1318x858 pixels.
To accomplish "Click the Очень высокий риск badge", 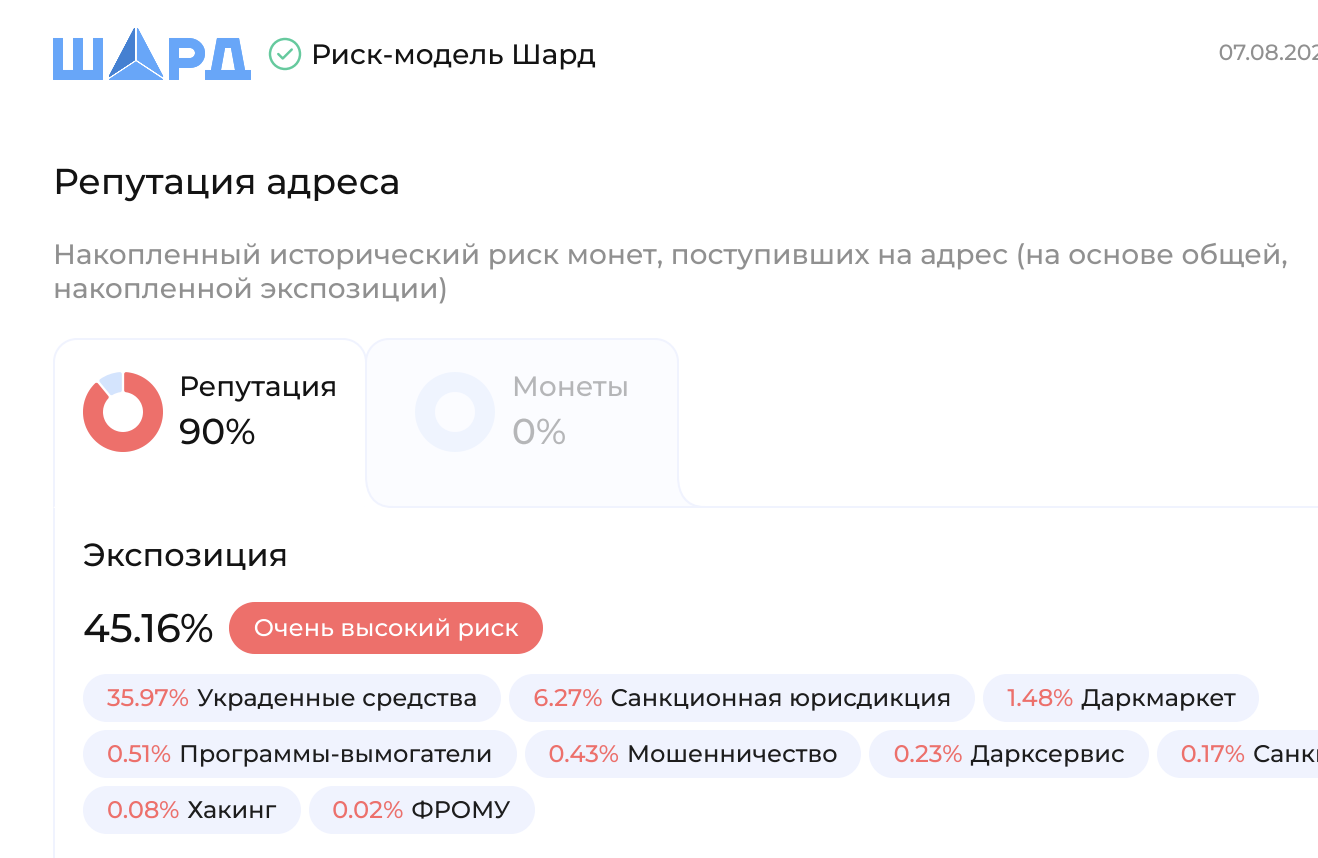I will 386,628.
